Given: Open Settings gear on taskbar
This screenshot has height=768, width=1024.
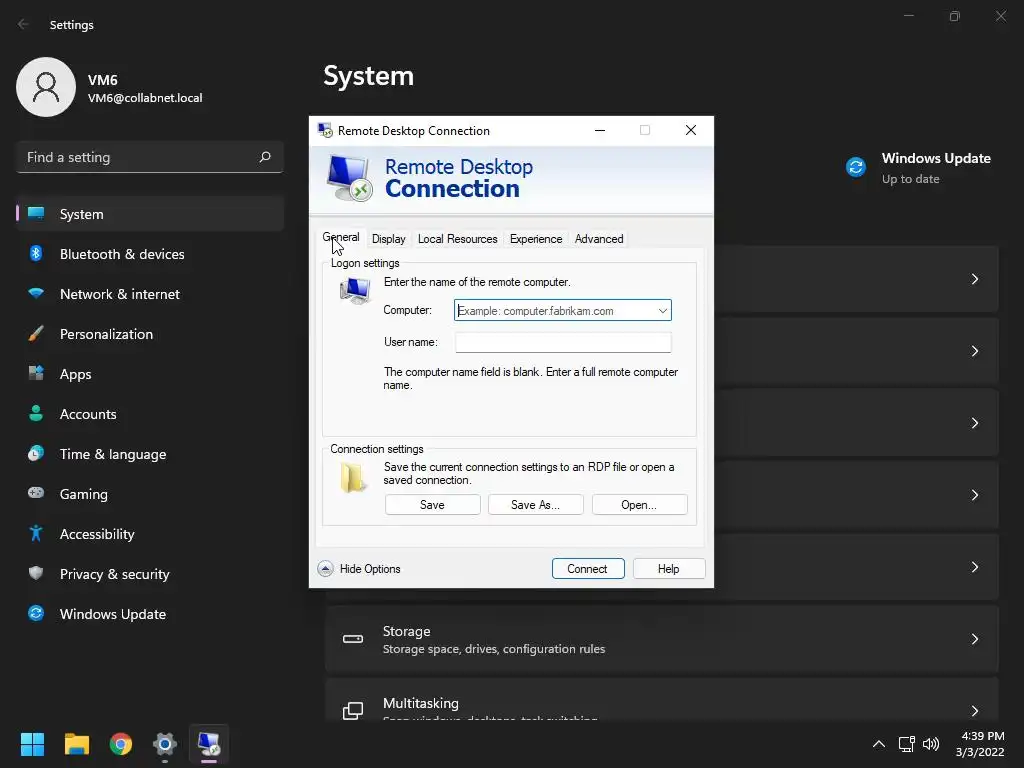Looking at the screenshot, I should (165, 744).
